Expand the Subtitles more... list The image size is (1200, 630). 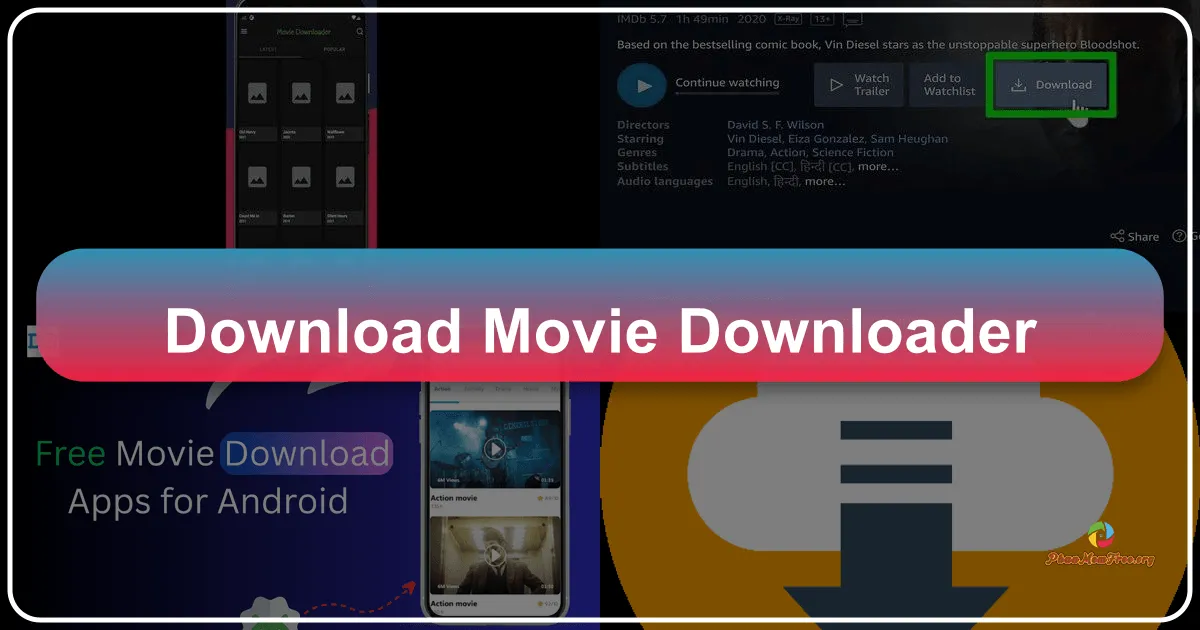point(876,166)
